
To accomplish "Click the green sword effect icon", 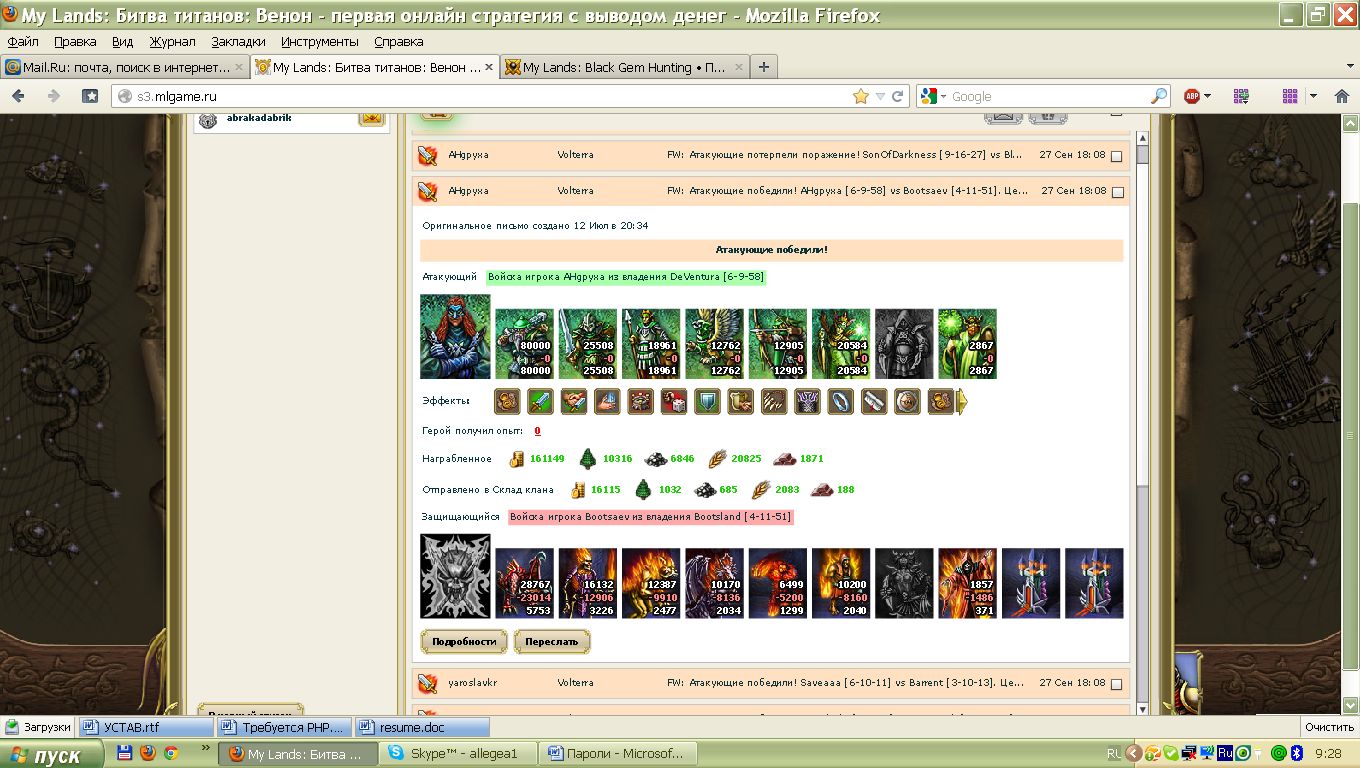I will 540,402.
